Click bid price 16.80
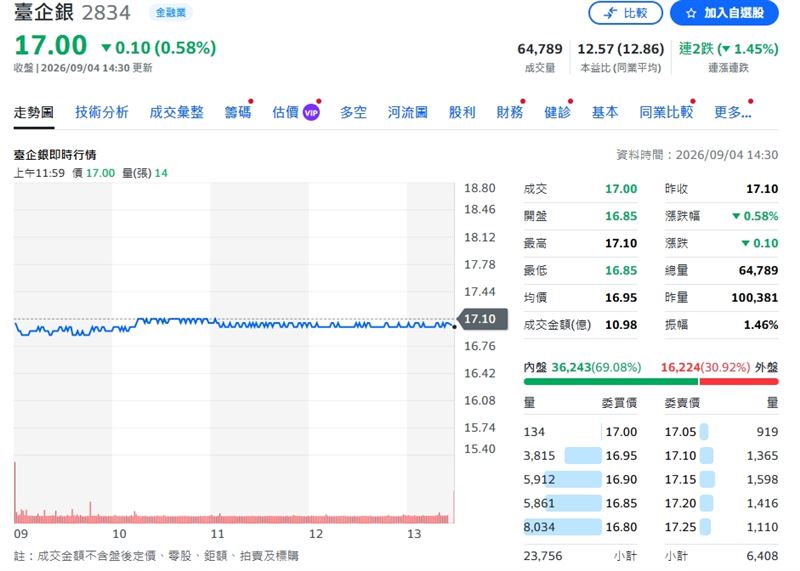 click(621, 527)
